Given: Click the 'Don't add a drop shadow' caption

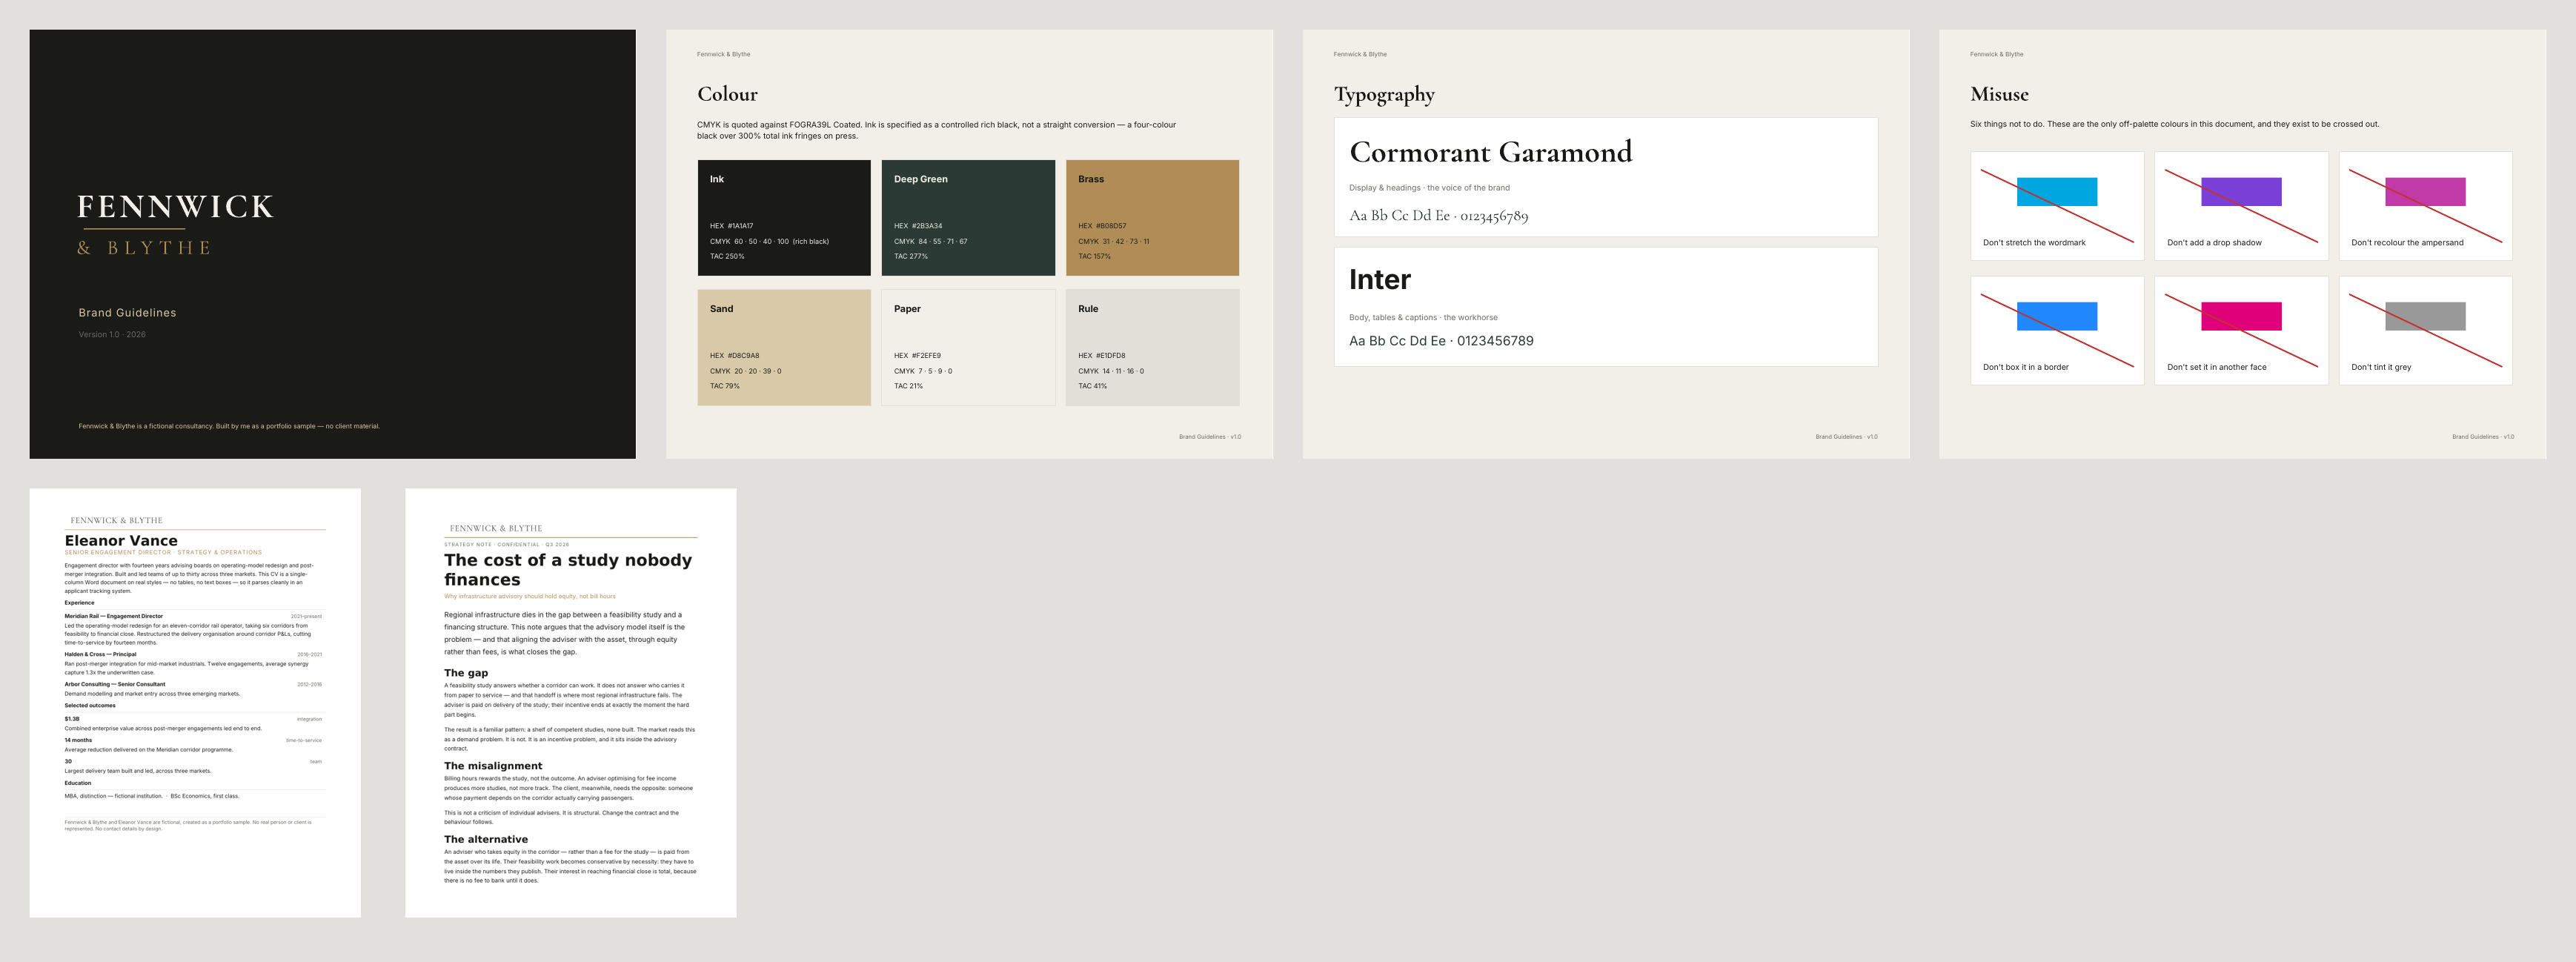Looking at the screenshot, I should (2214, 243).
